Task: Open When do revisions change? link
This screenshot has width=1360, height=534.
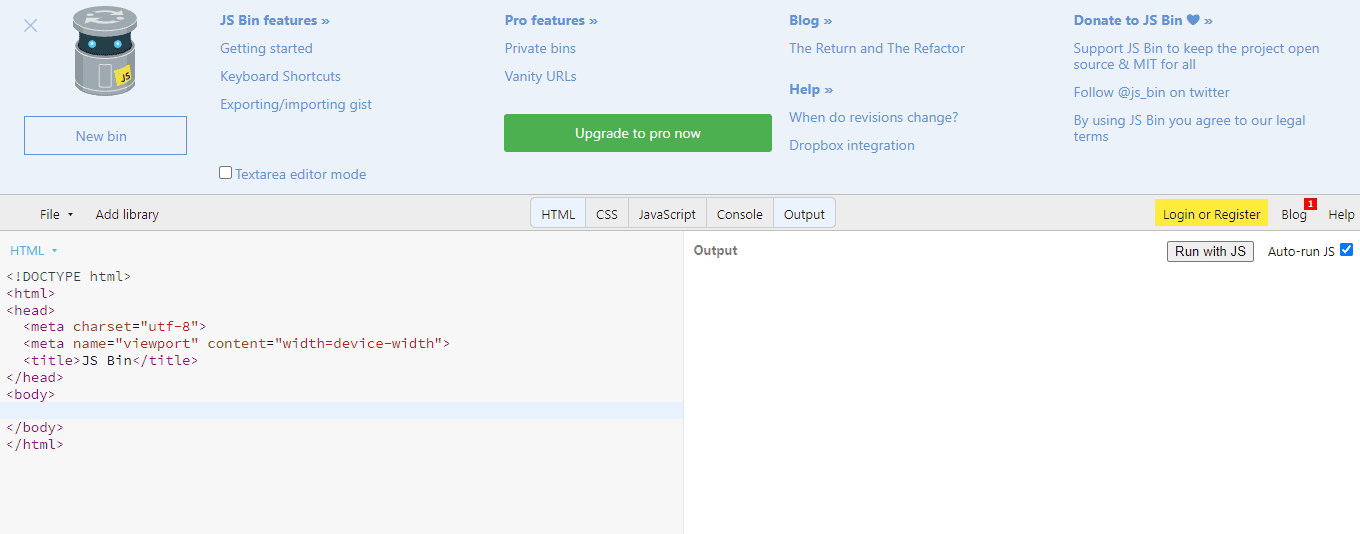Action: click(873, 117)
